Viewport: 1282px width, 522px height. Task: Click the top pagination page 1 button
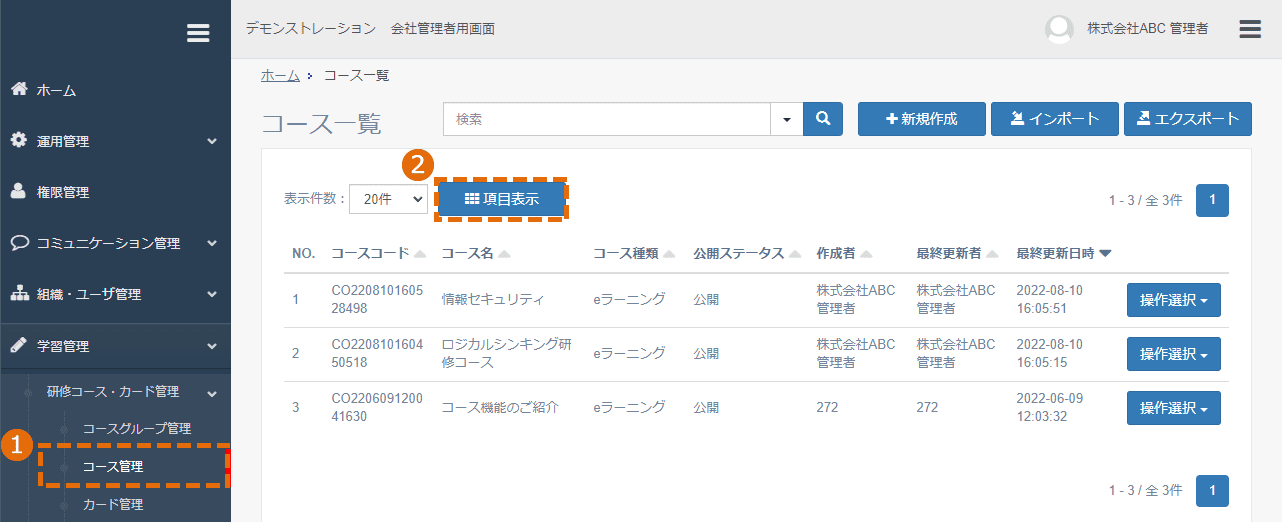(x=1212, y=200)
